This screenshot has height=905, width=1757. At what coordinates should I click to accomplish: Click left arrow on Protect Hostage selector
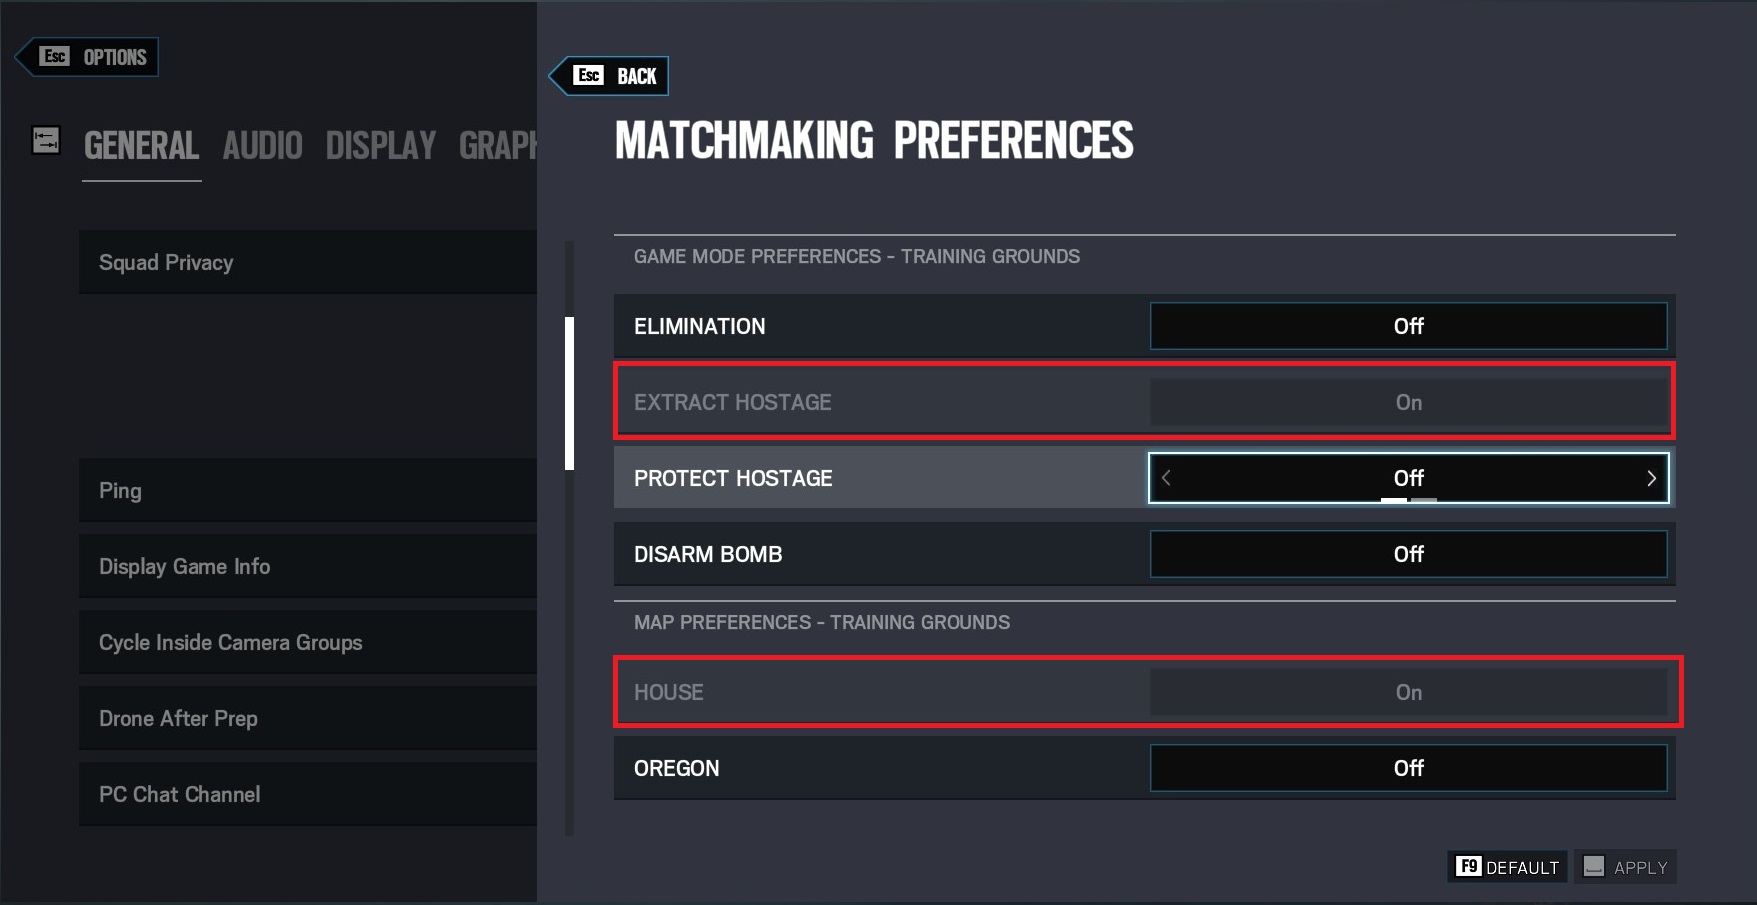(1166, 478)
